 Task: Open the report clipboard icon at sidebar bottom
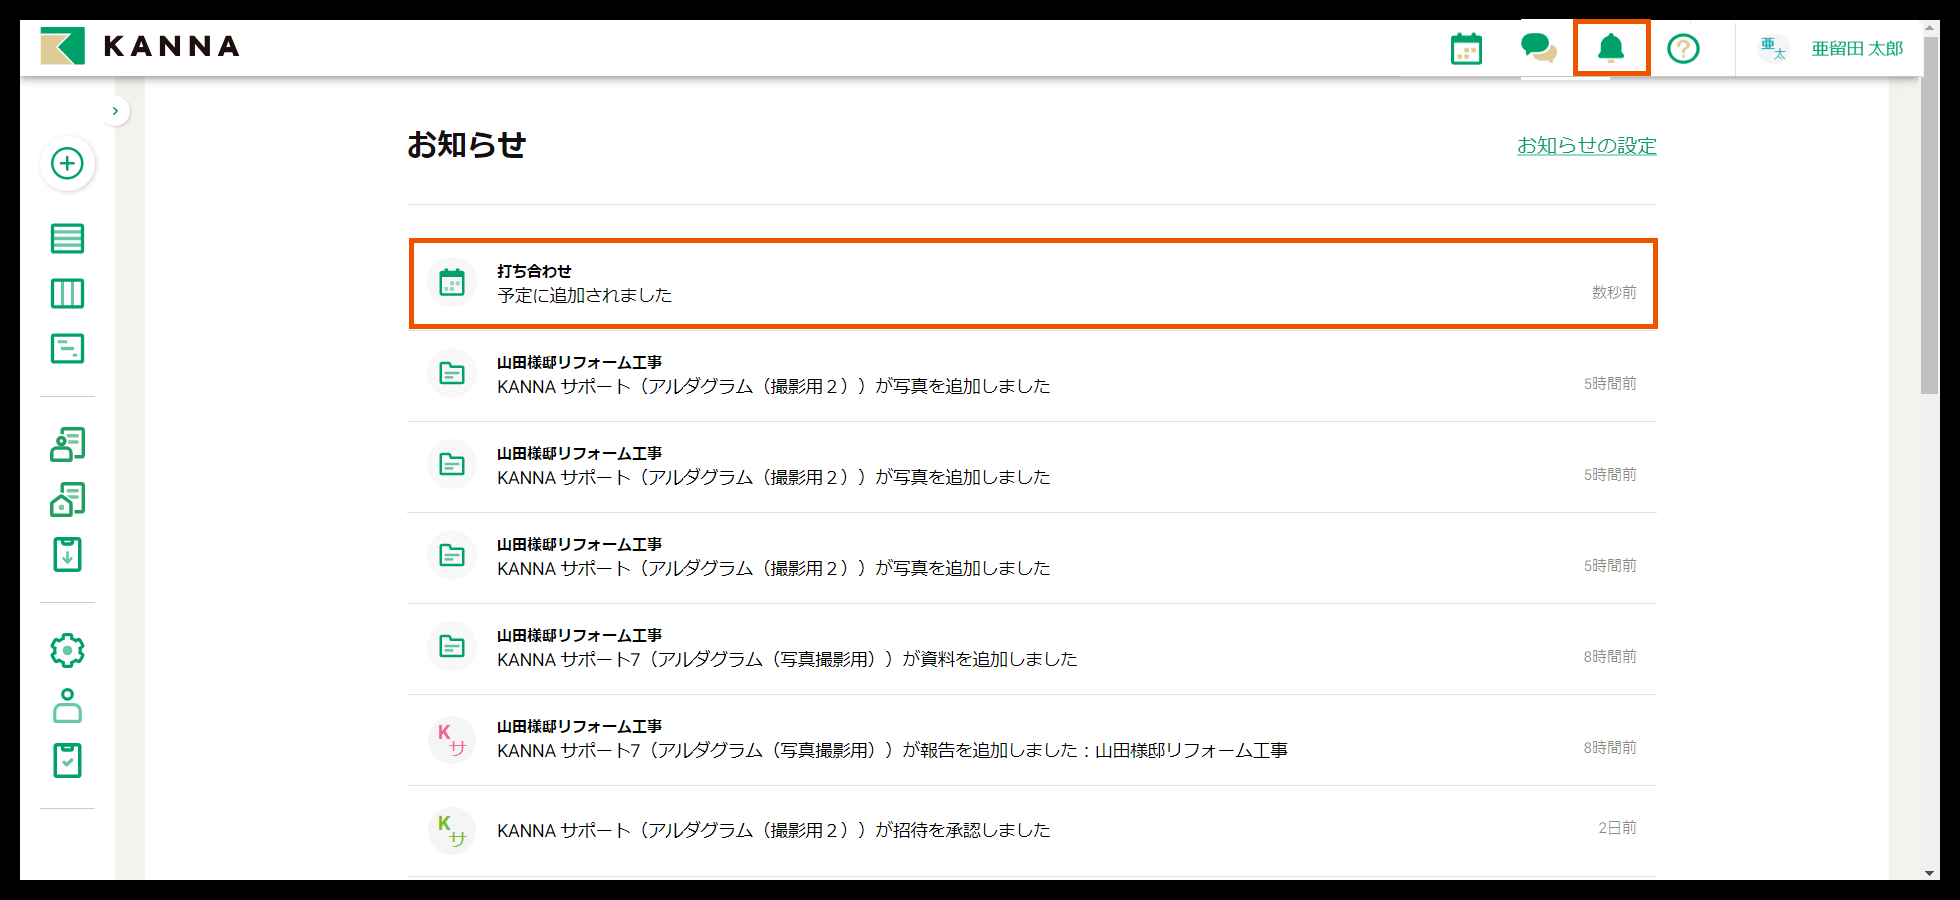pos(66,760)
